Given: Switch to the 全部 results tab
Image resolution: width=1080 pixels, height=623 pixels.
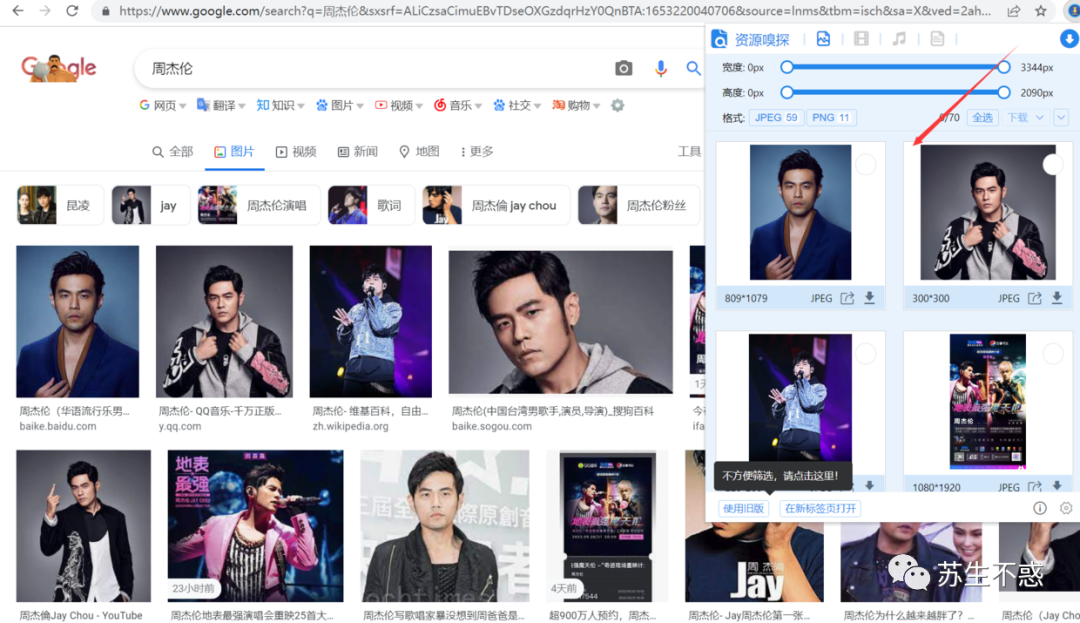Looking at the screenshot, I should tap(172, 151).
